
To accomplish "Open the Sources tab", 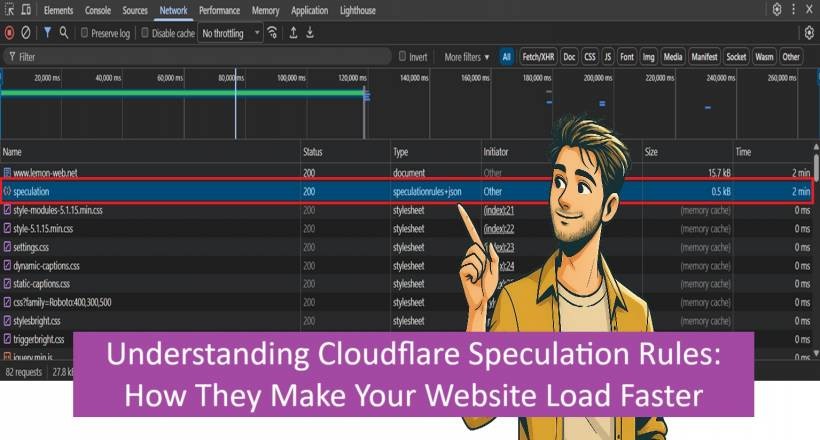I will (135, 10).
